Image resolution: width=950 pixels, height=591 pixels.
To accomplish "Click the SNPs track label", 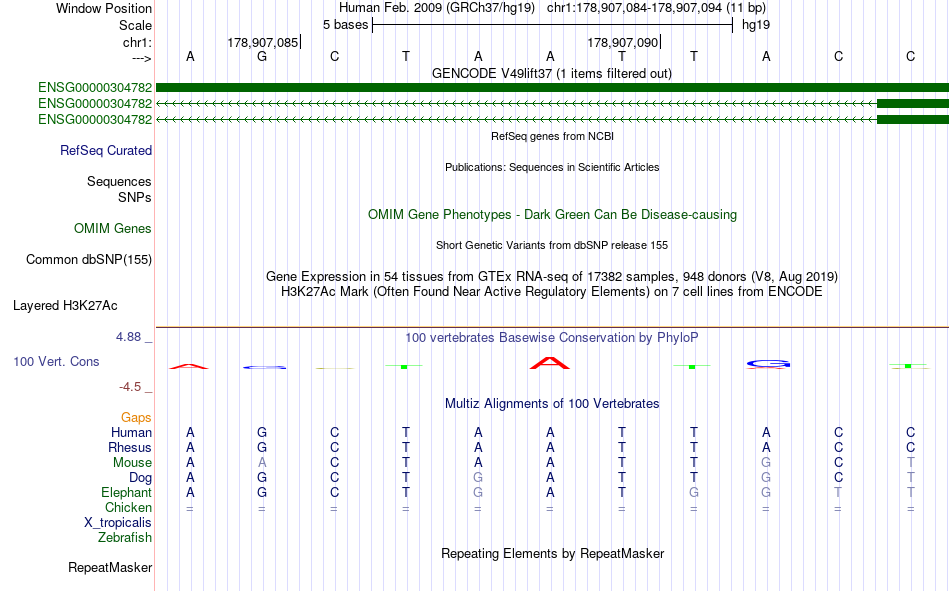I will [135, 197].
